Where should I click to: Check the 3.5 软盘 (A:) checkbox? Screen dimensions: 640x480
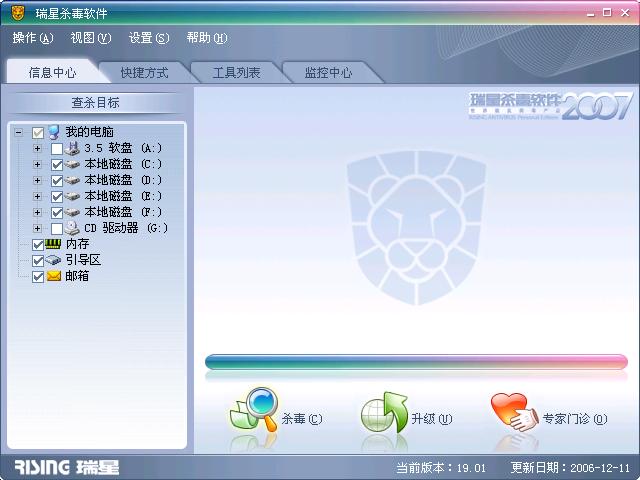click(x=57, y=149)
